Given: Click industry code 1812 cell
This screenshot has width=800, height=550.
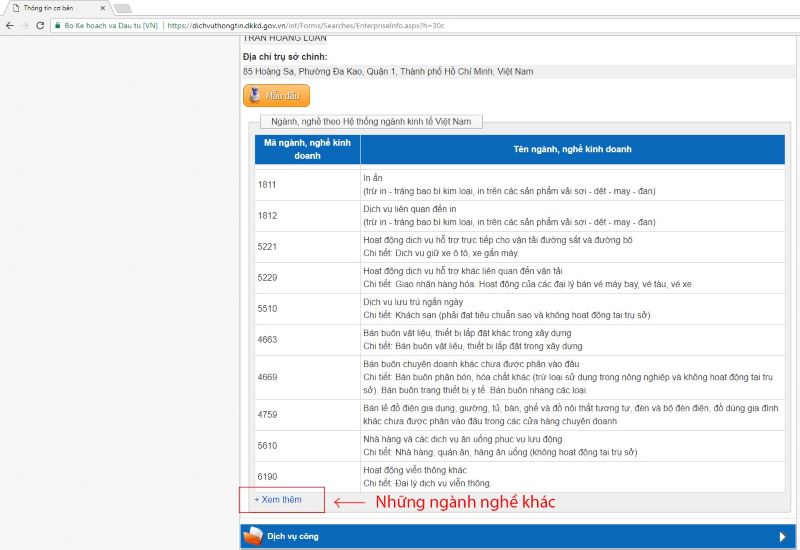Looking at the screenshot, I should click(x=308, y=216).
